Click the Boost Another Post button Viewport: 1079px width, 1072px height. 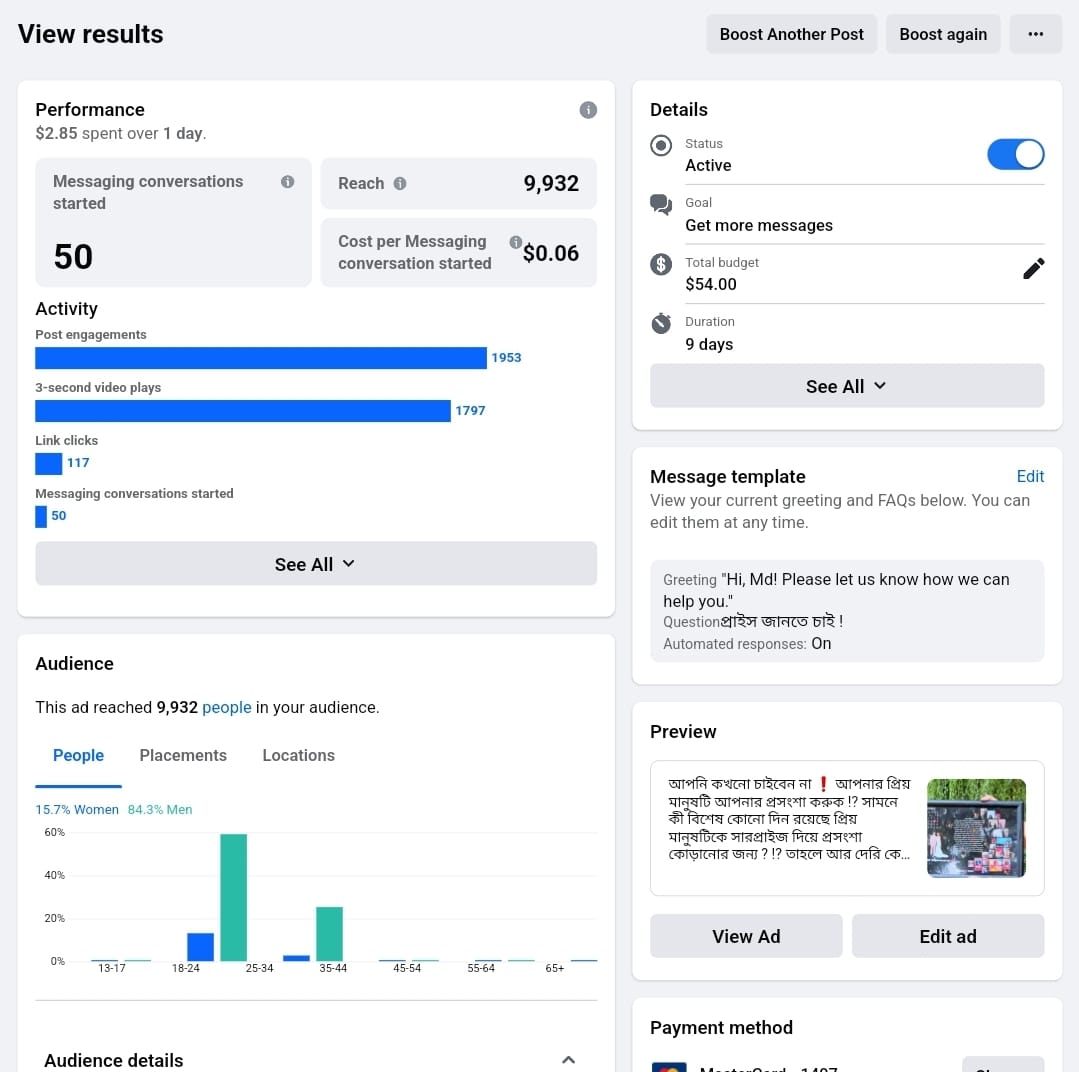pyautogui.click(x=791, y=34)
